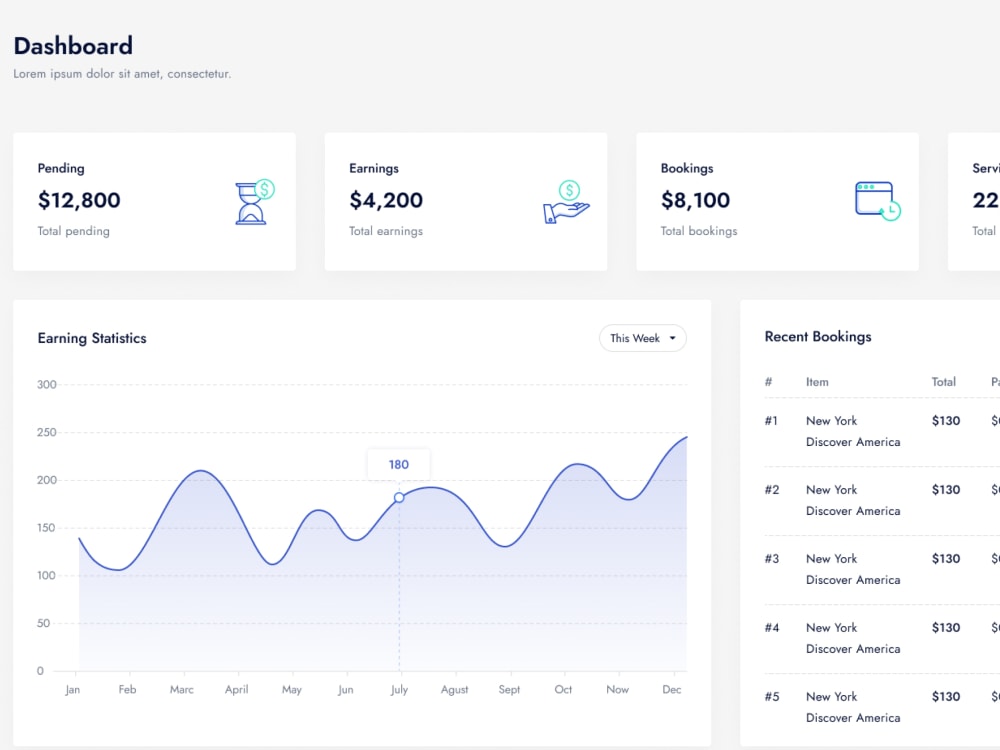Click the April label on chart axis
1000x750 pixels.
[x=236, y=689]
